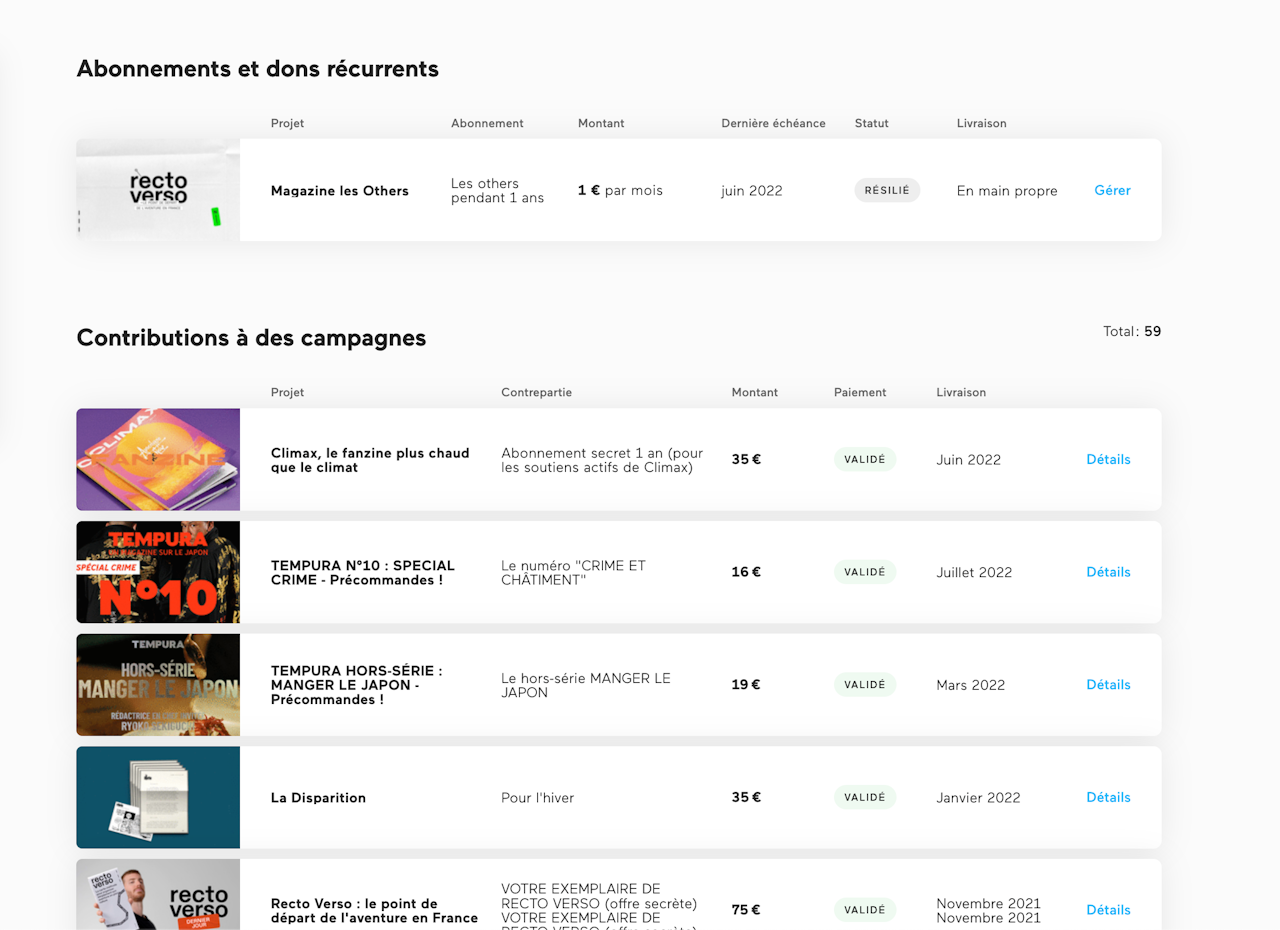This screenshot has width=1280, height=930.
Task: Click the Abonnement column header
Action: coord(487,123)
